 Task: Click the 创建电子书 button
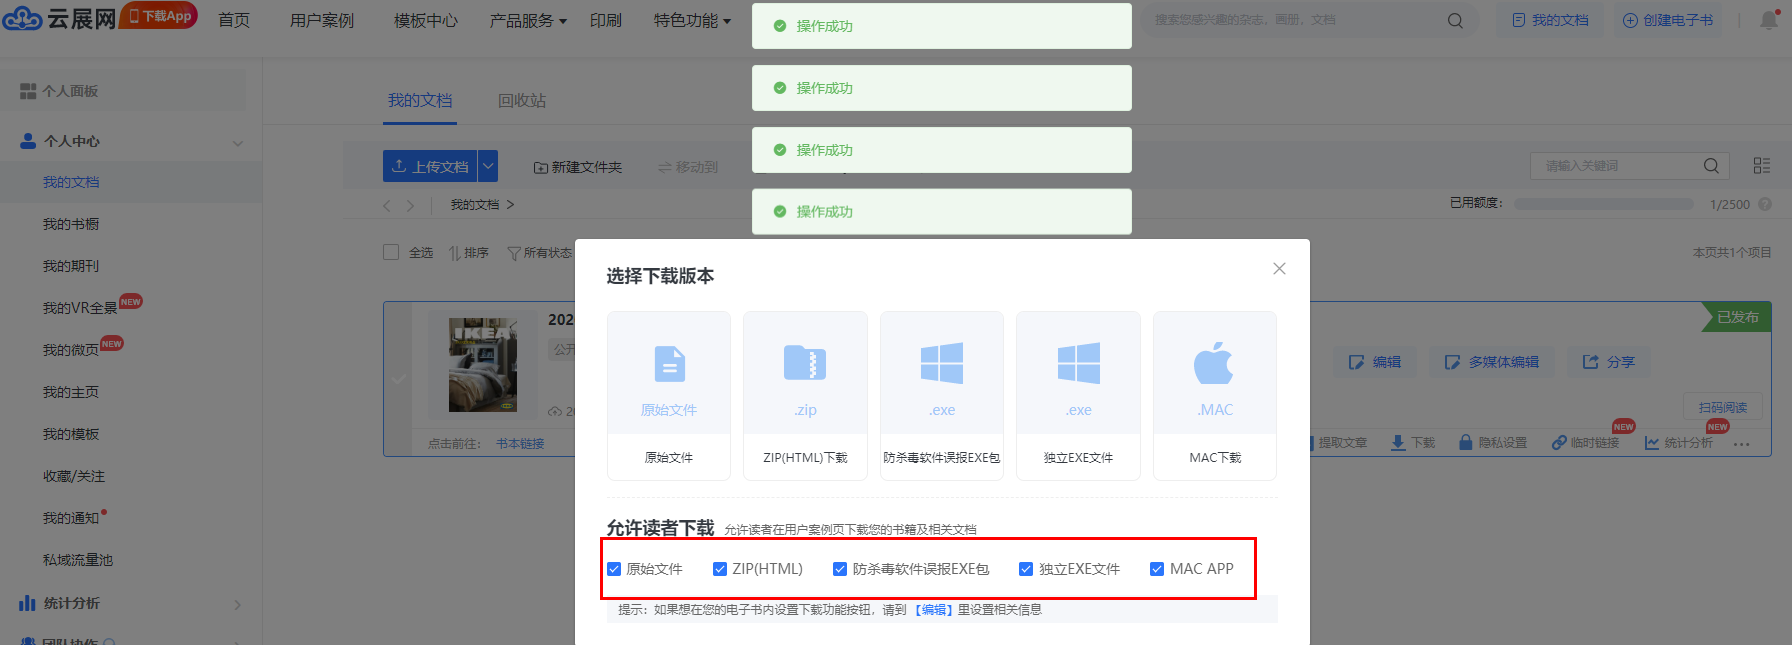click(1667, 20)
